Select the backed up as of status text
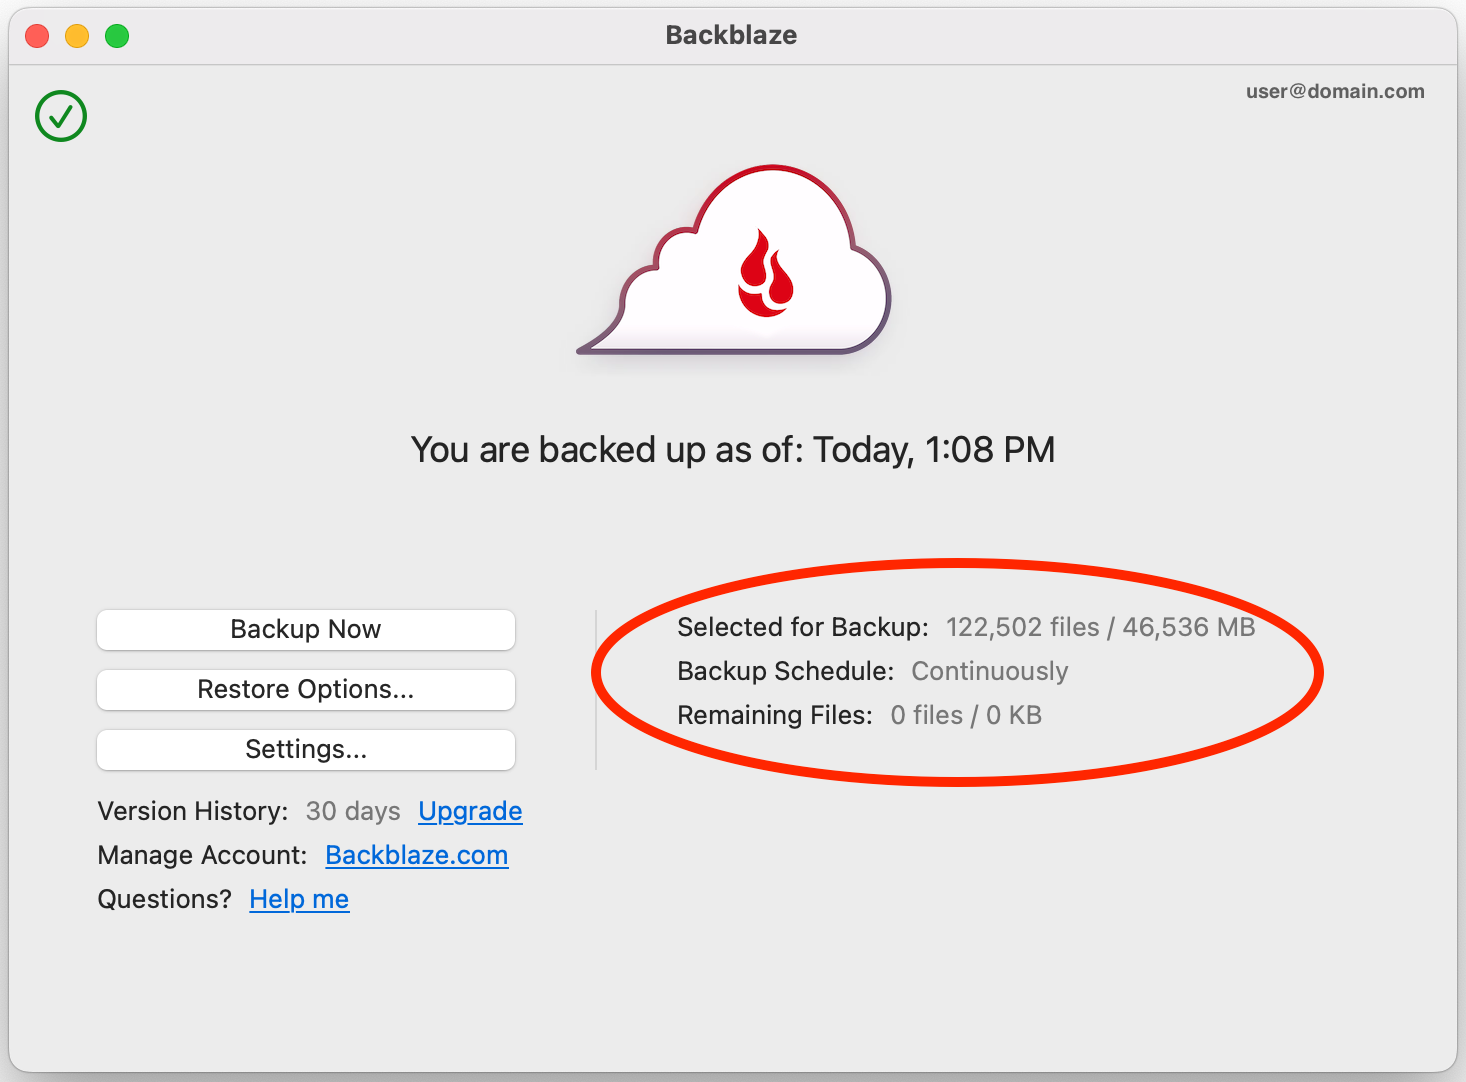 click(733, 450)
